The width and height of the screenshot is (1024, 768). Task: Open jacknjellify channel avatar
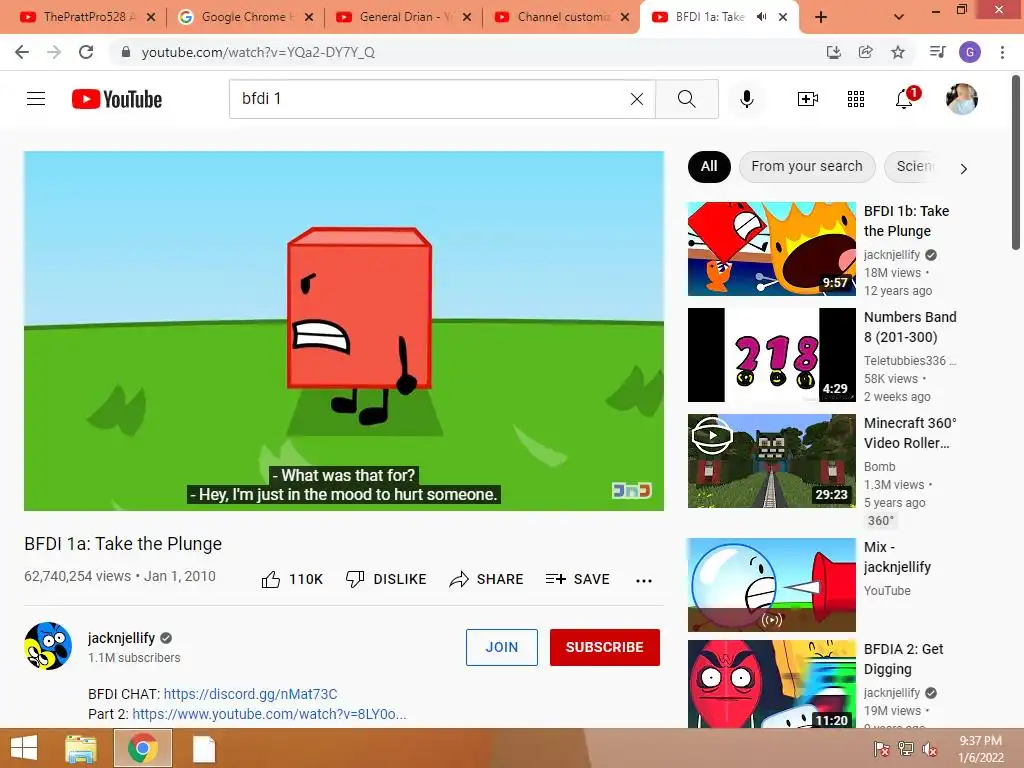(48, 646)
